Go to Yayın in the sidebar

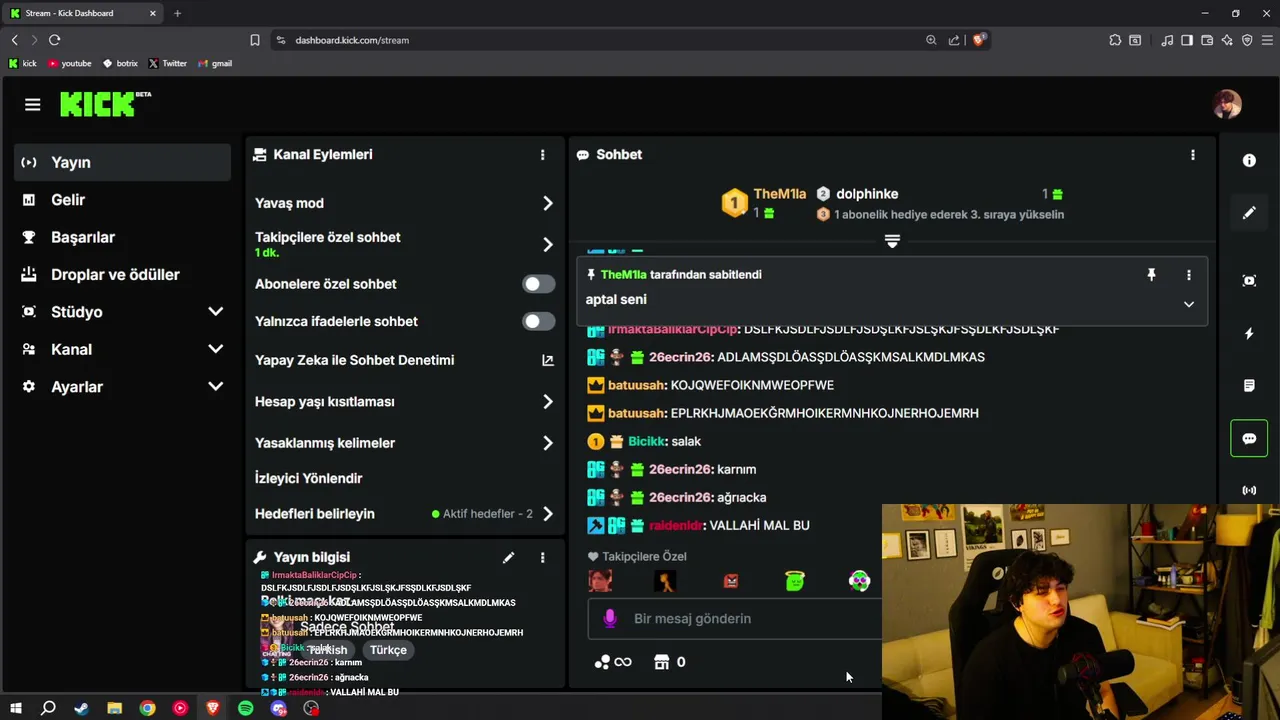point(122,162)
